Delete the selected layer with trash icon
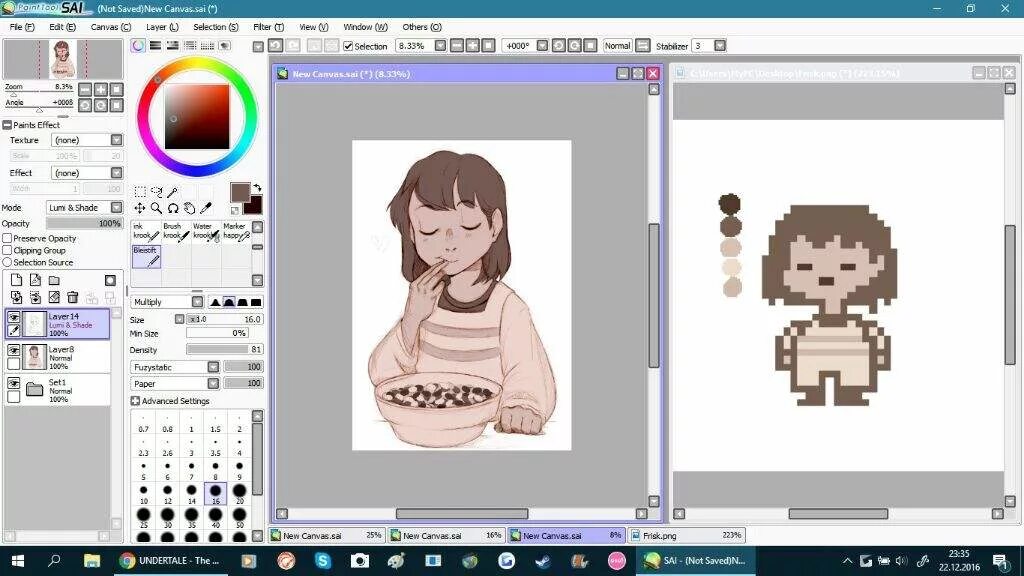 tap(72, 298)
